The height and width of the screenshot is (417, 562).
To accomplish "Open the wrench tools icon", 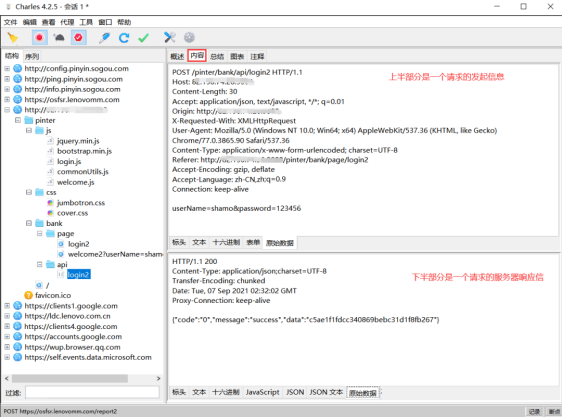I will [170, 37].
